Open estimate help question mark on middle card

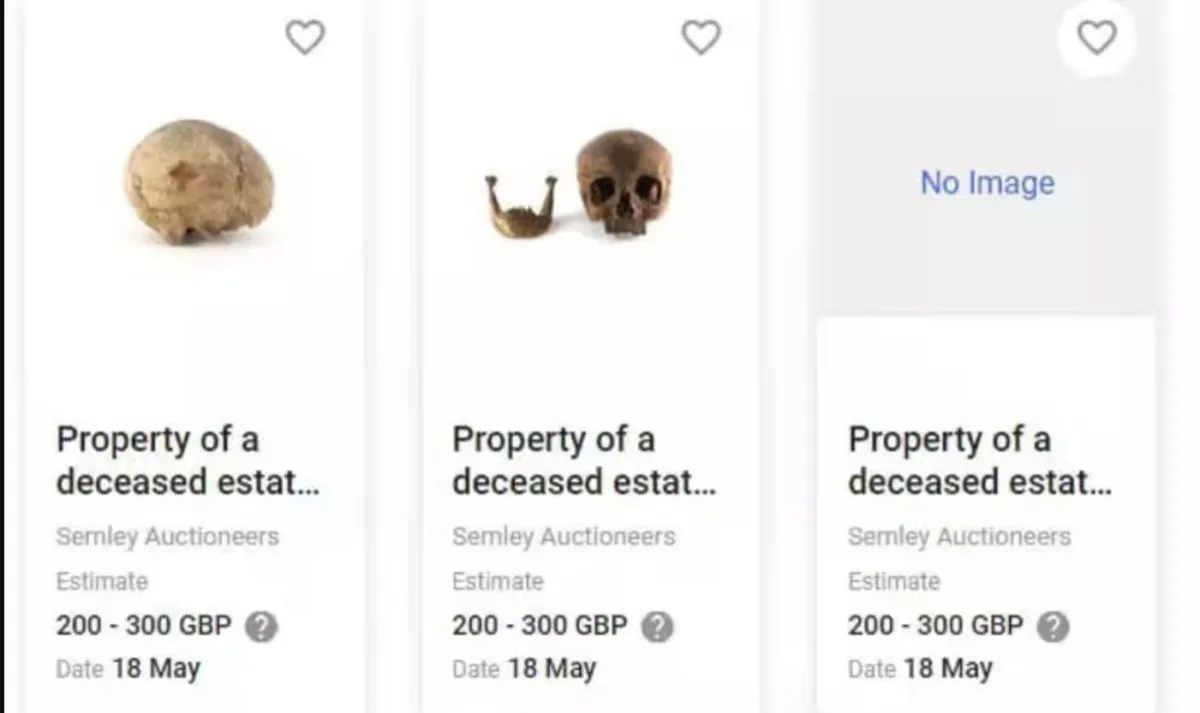(x=657, y=627)
